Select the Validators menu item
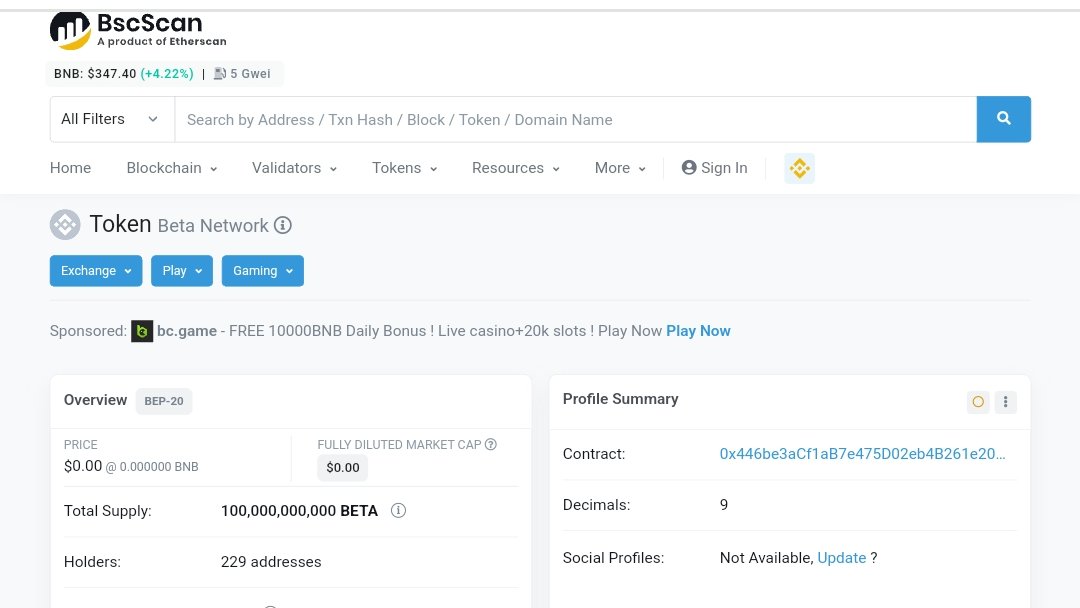Viewport: 1080px width, 608px height. [287, 168]
